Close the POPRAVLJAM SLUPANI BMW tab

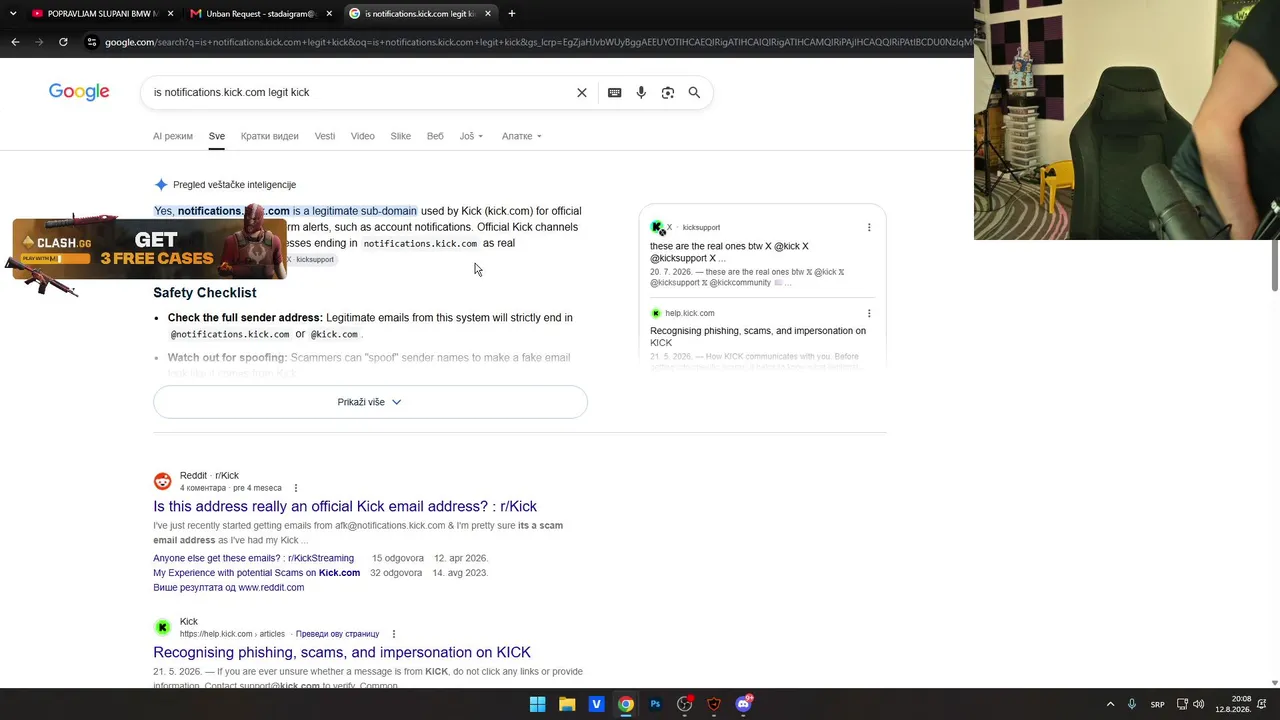click(170, 14)
